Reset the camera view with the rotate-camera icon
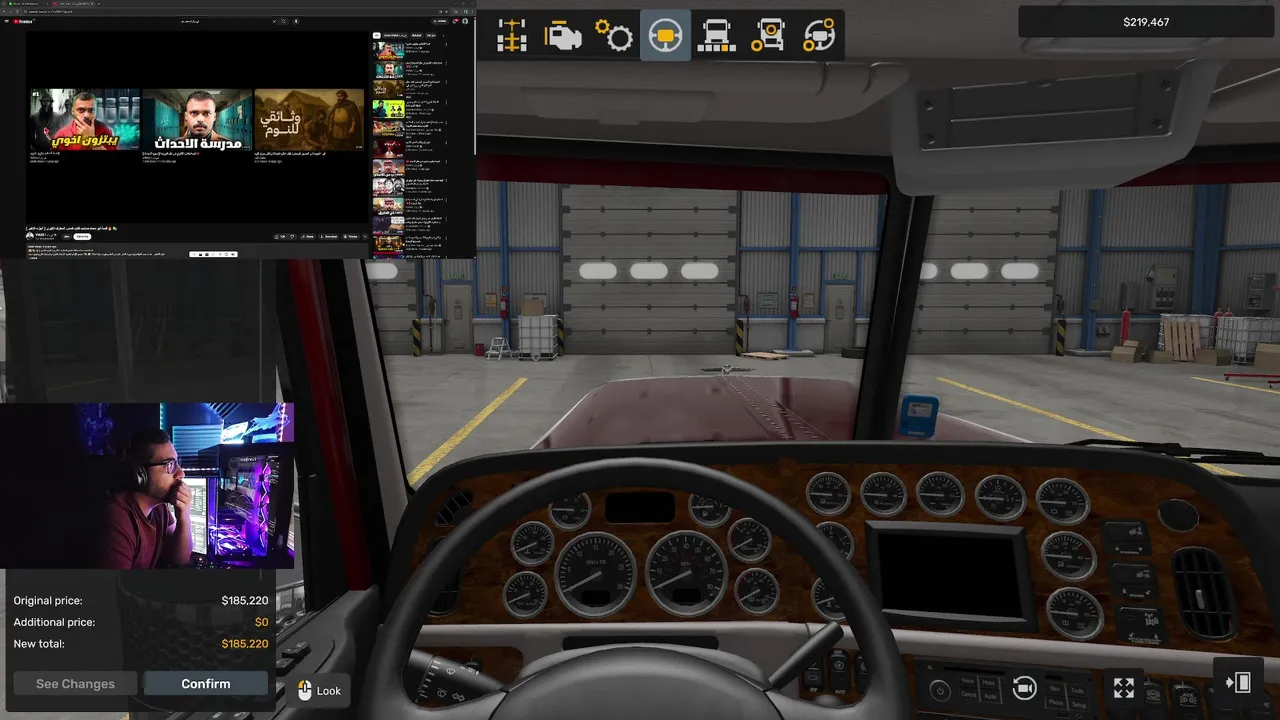Viewport: 1280px width, 720px height. click(x=1024, y=688)
